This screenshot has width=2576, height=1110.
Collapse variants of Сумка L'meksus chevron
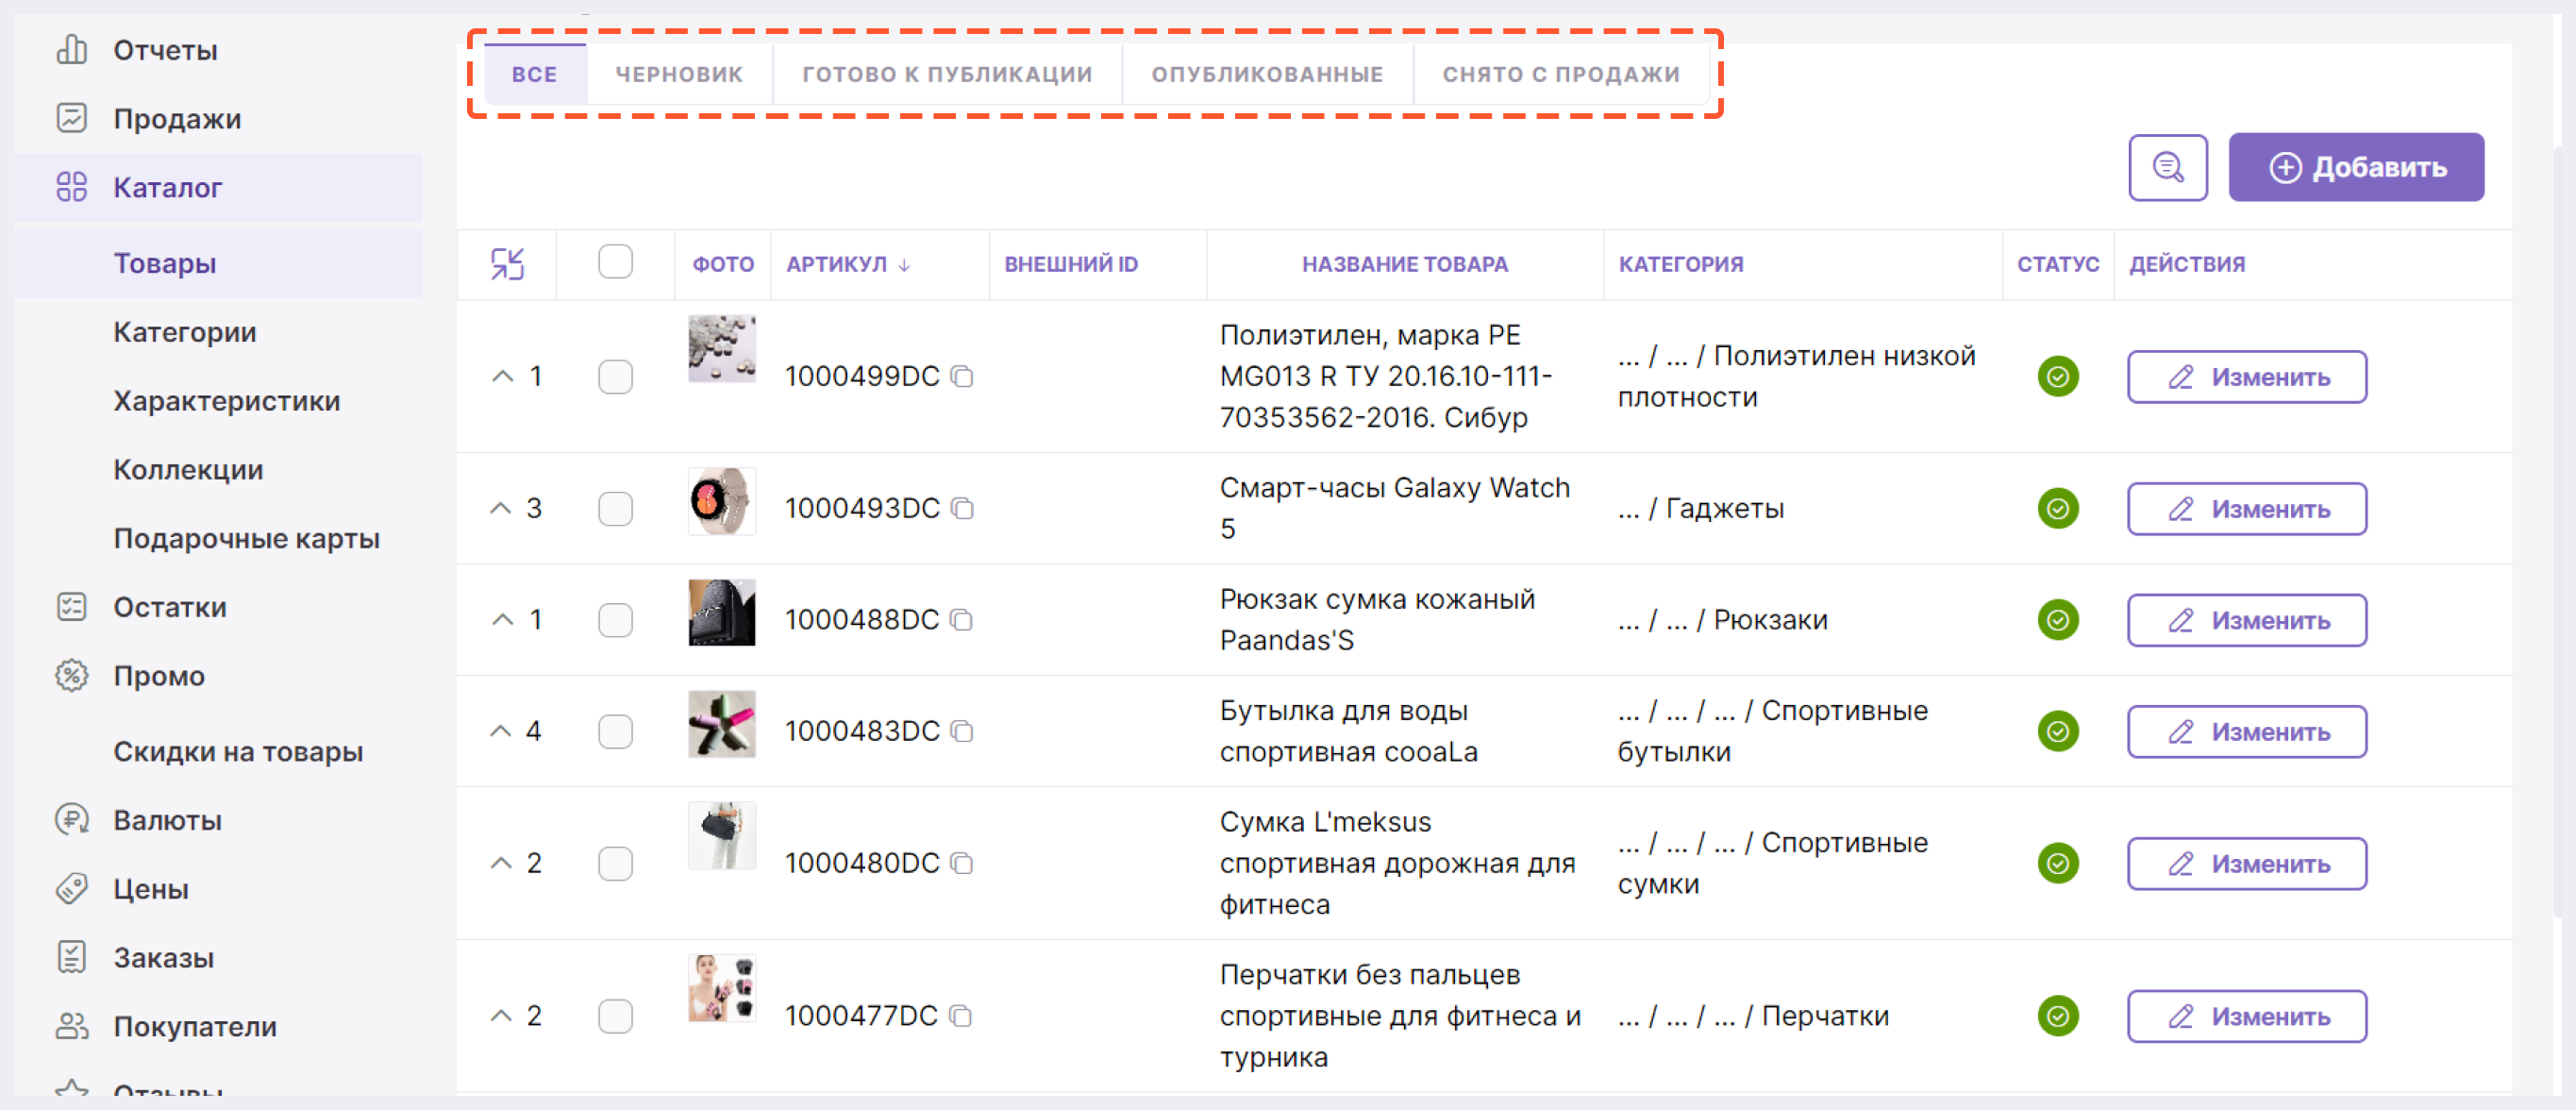(x=501, y=863)
